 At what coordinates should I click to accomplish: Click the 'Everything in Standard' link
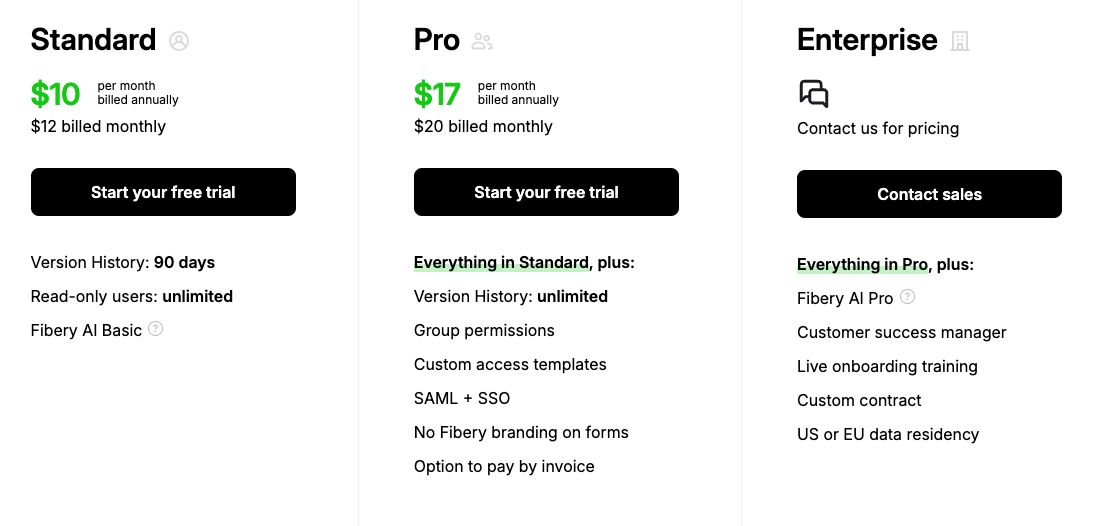point(501,263)
